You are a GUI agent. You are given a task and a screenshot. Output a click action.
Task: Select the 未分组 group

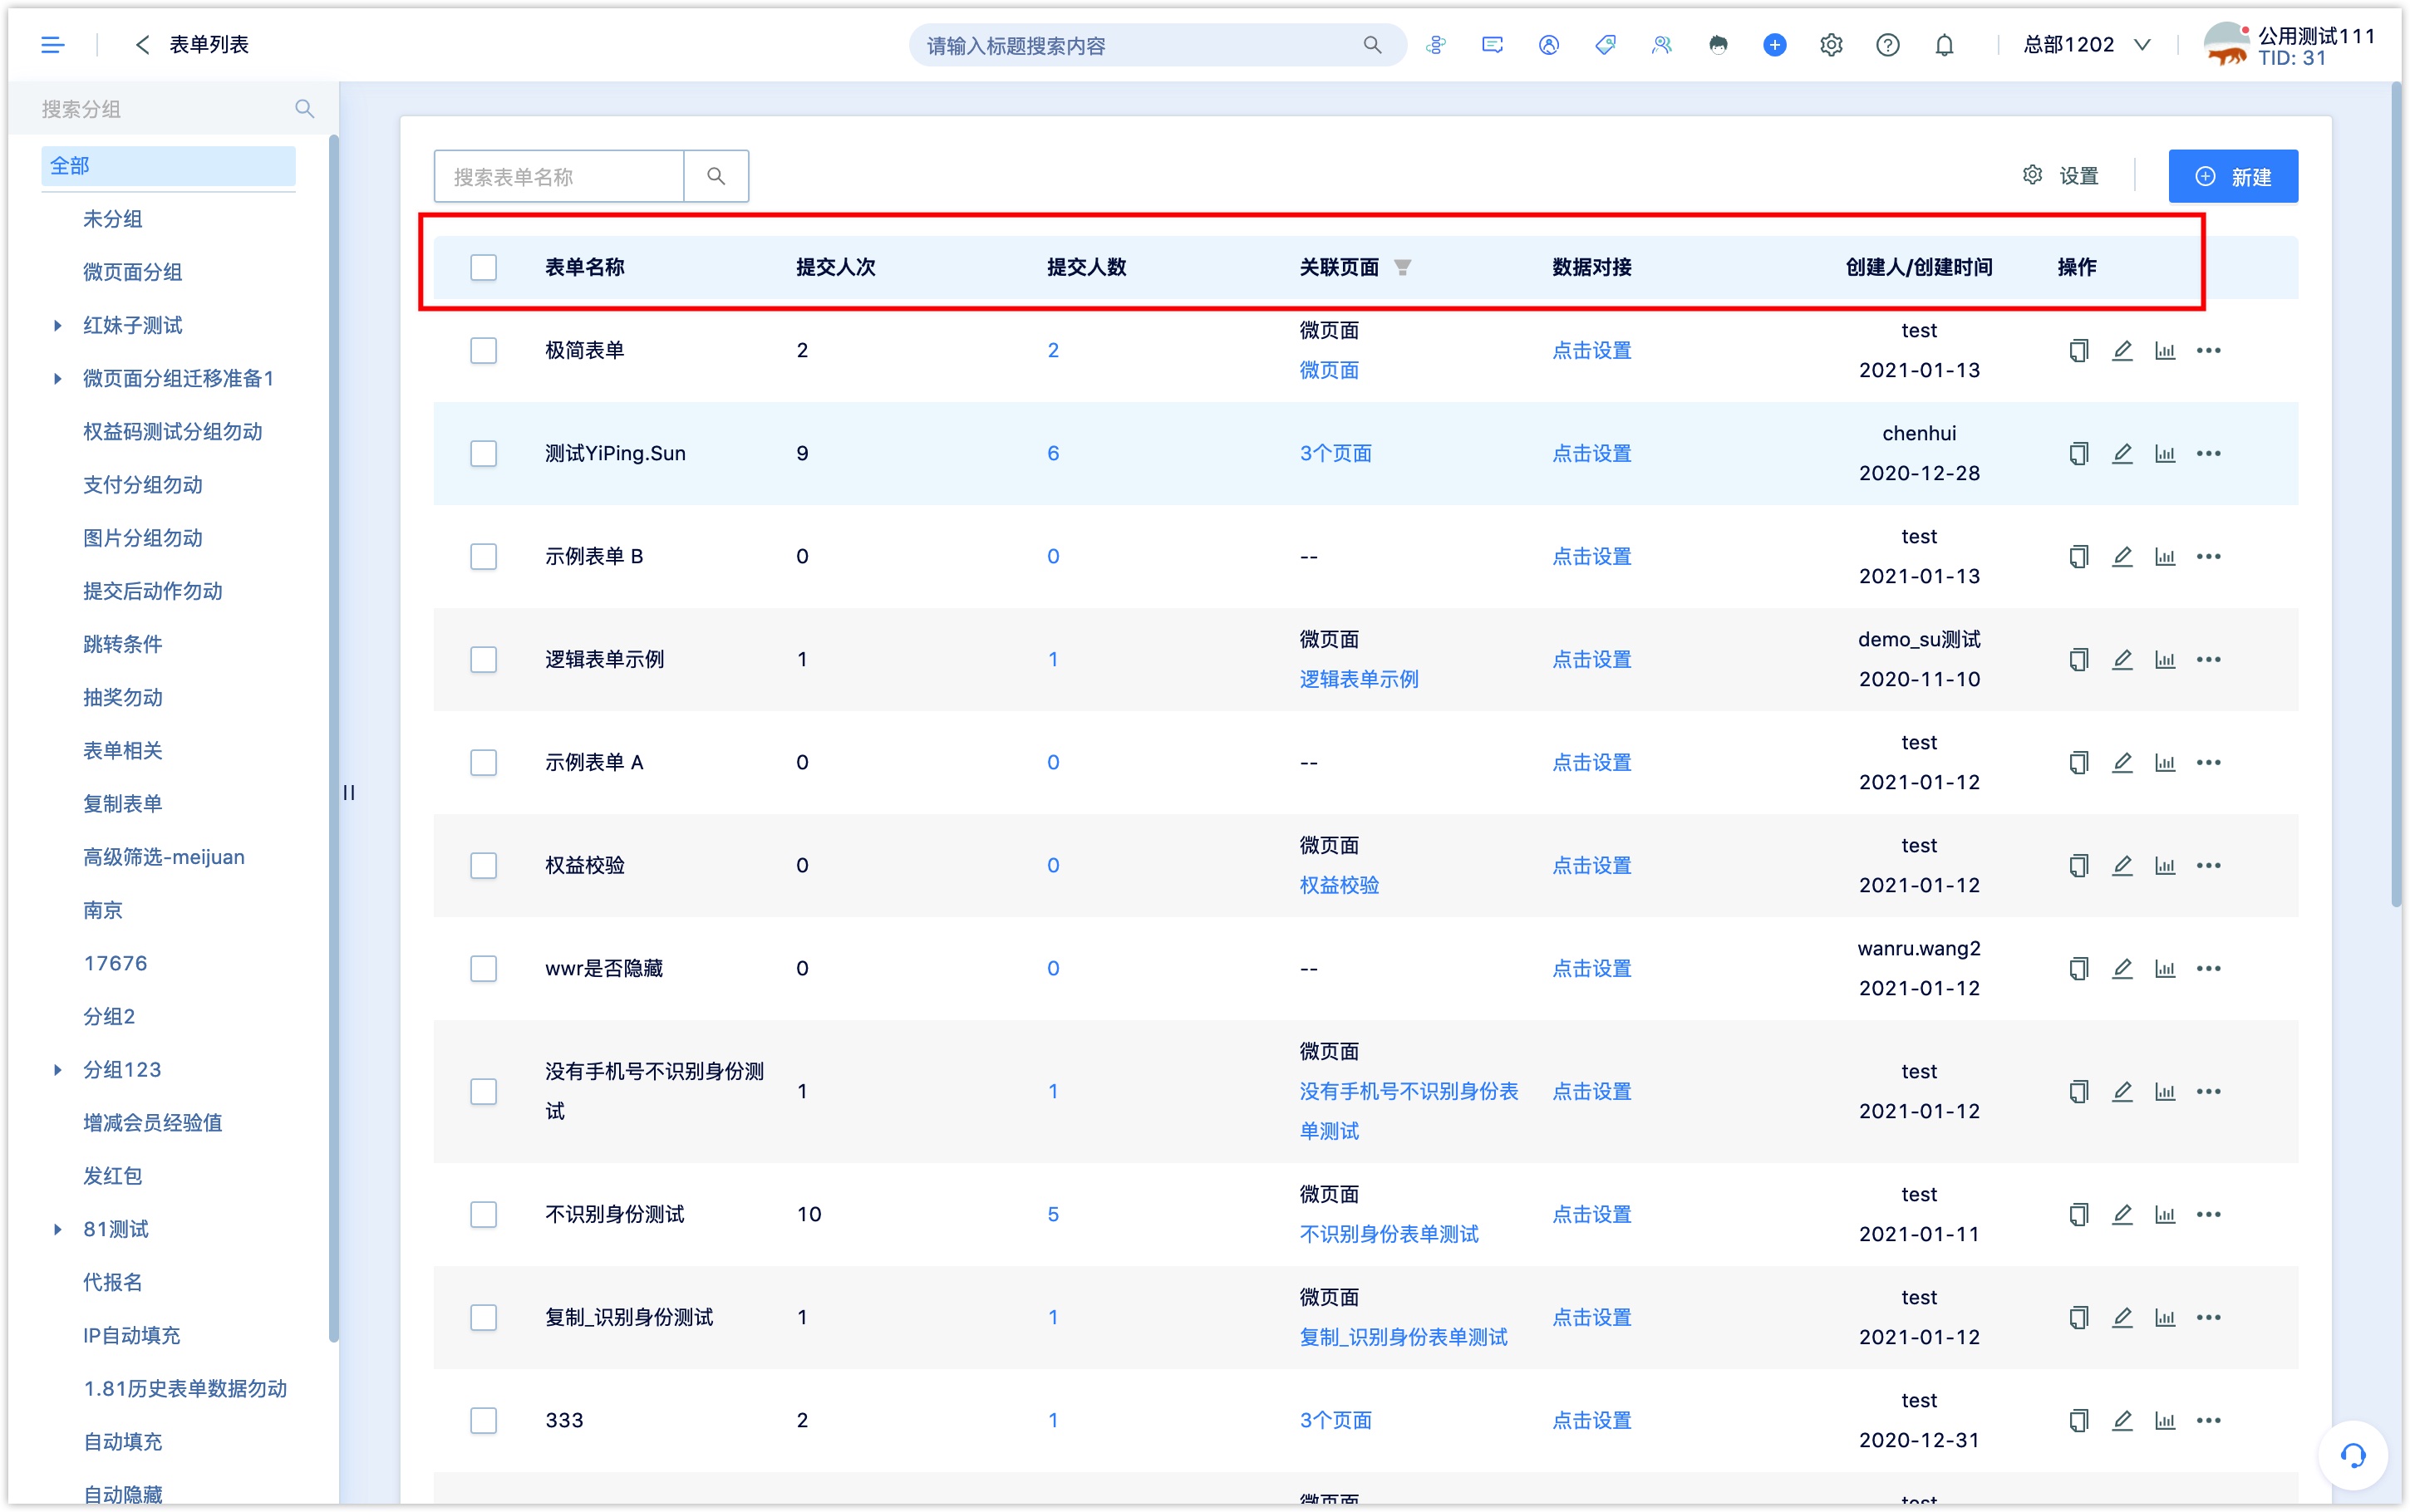pyautogui.click(x=112, y=218)
